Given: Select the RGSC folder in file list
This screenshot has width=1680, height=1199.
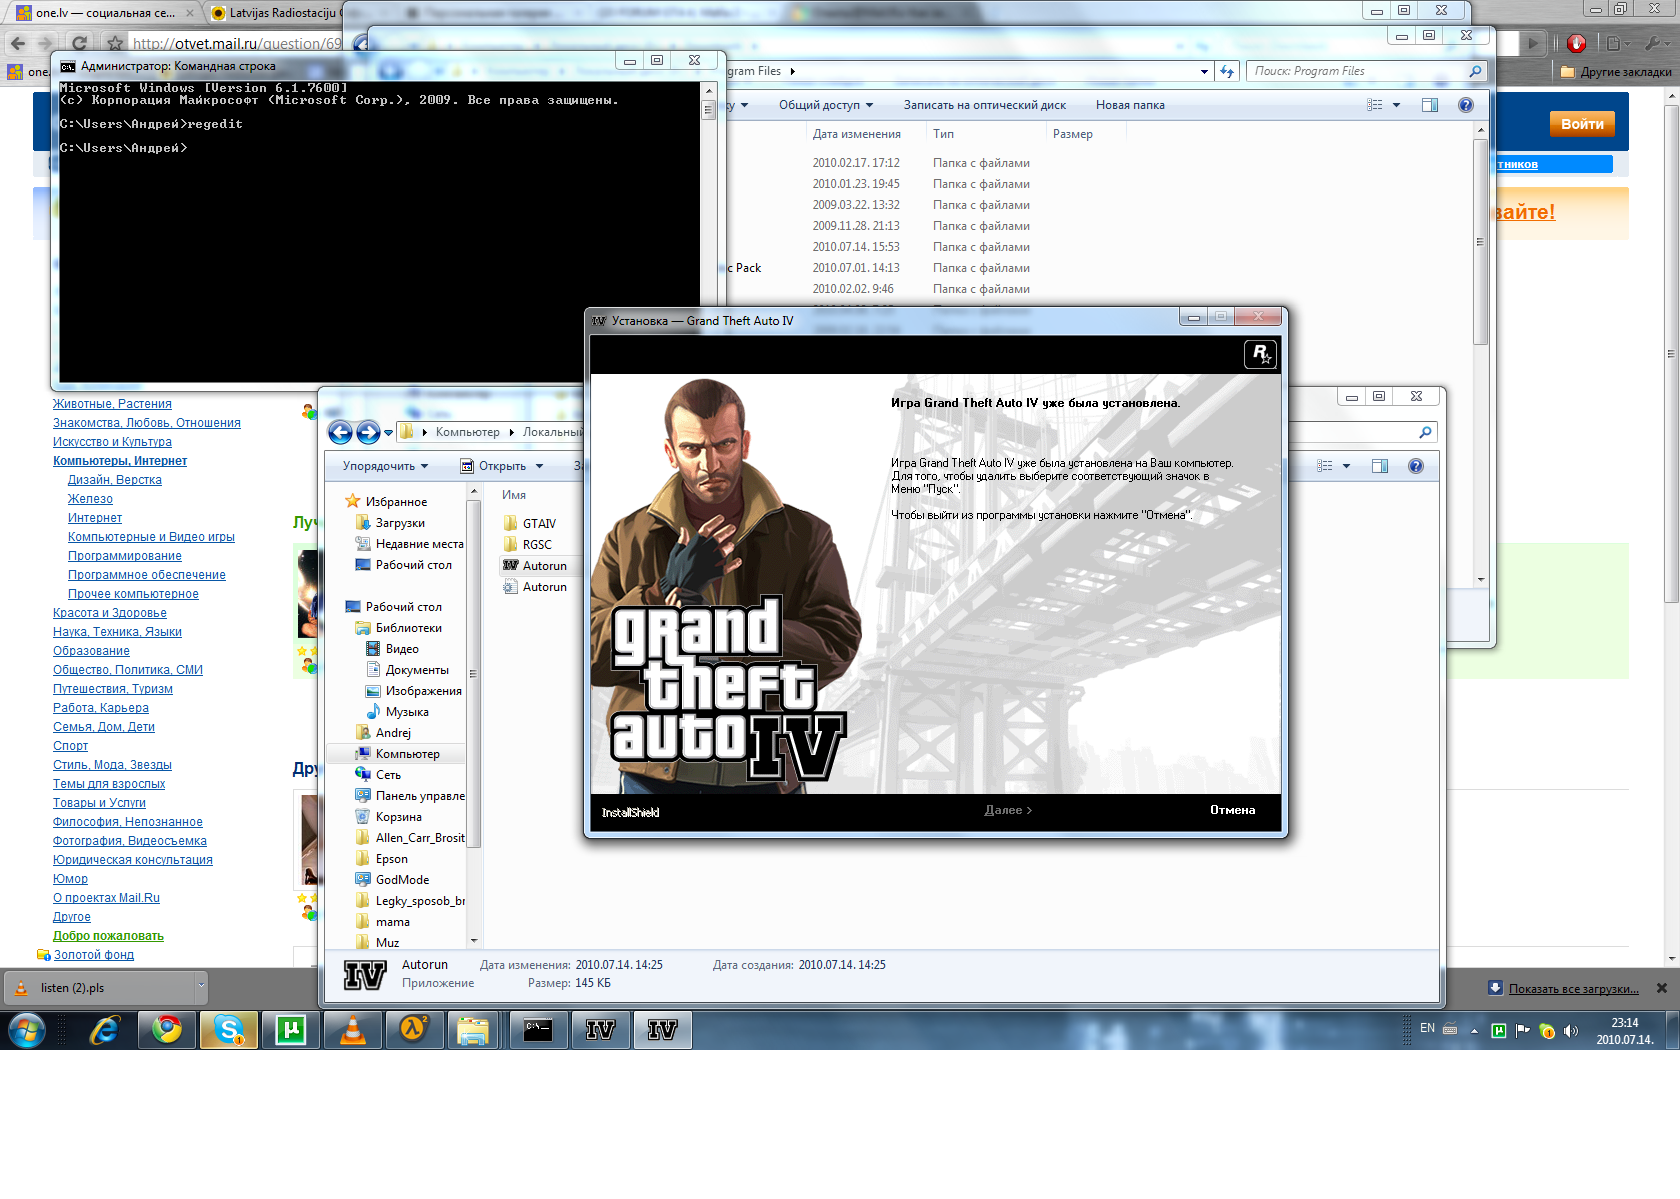Looking at the screenshot, I should pyautogui.click(x=537, y=545).
